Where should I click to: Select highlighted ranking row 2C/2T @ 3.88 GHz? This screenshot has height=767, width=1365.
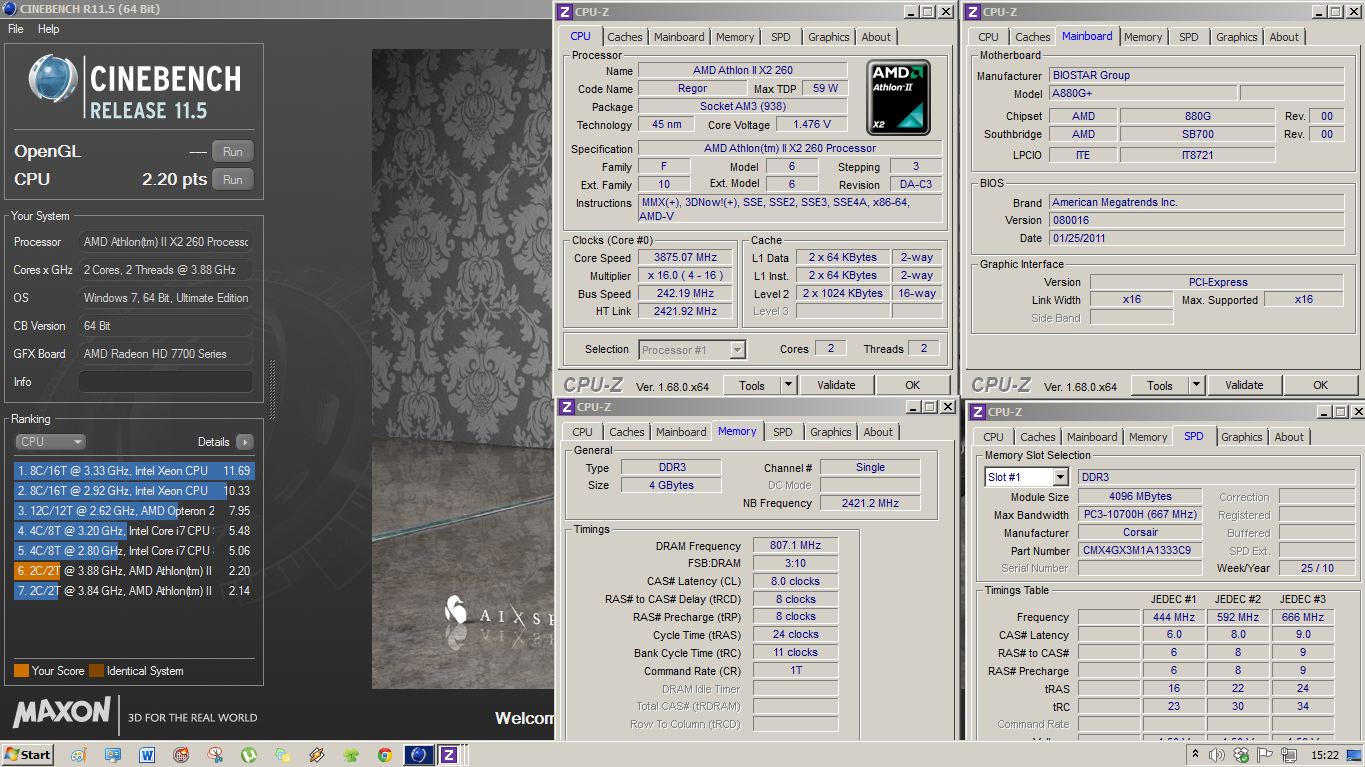(134, 570)
